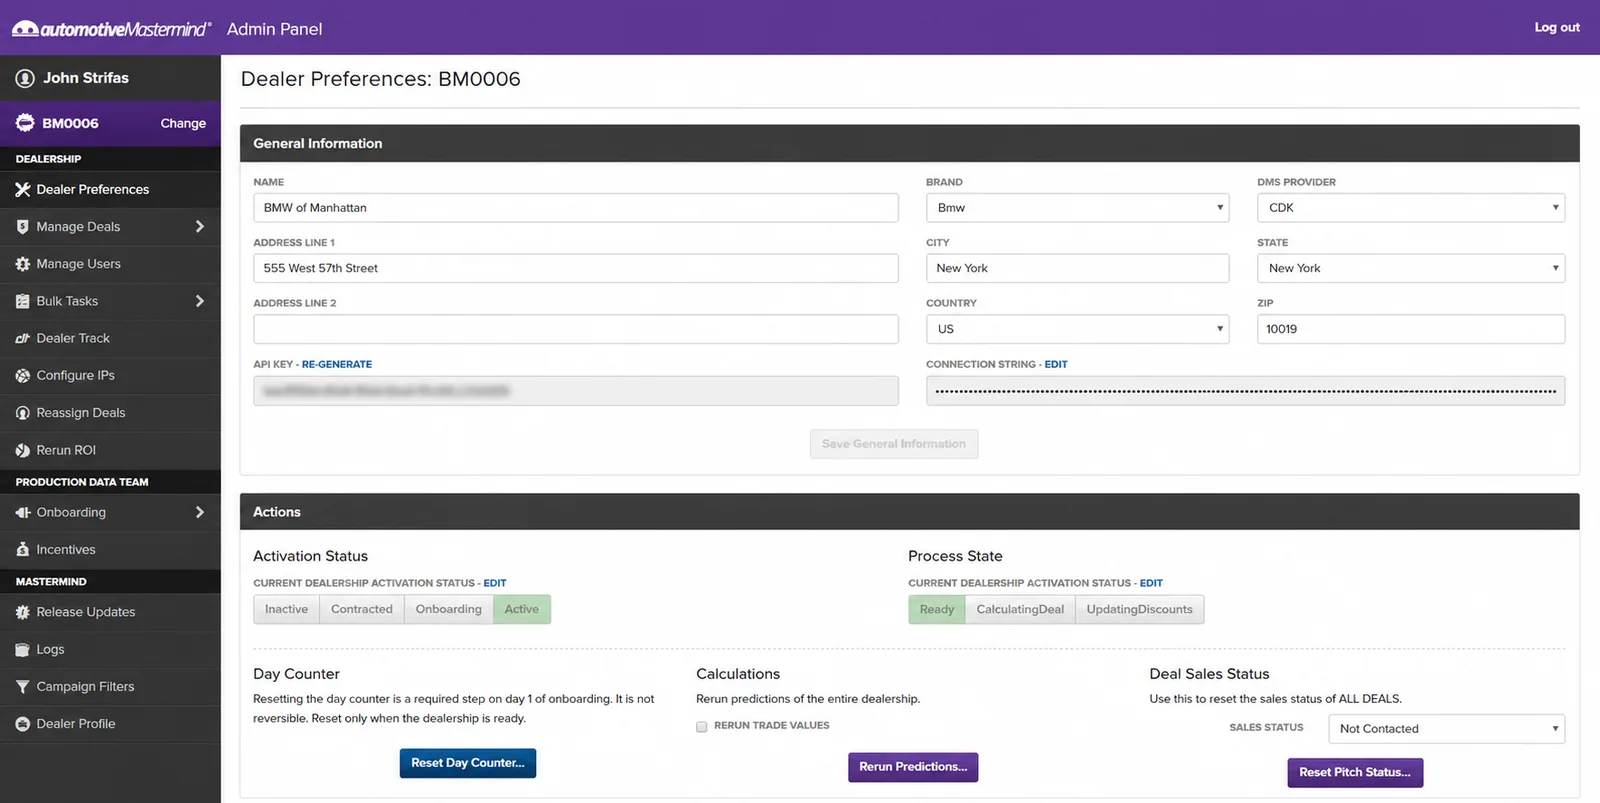Open Reassign Deals in the sidebar

110,413
